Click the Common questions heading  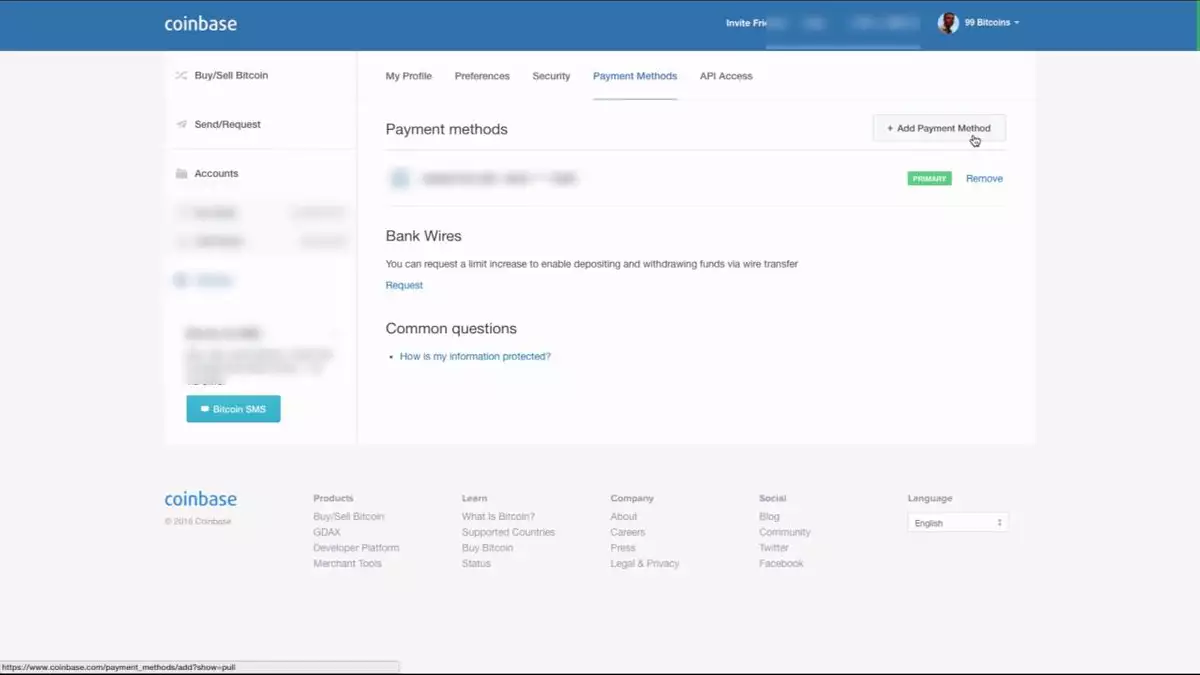point(451,328)
